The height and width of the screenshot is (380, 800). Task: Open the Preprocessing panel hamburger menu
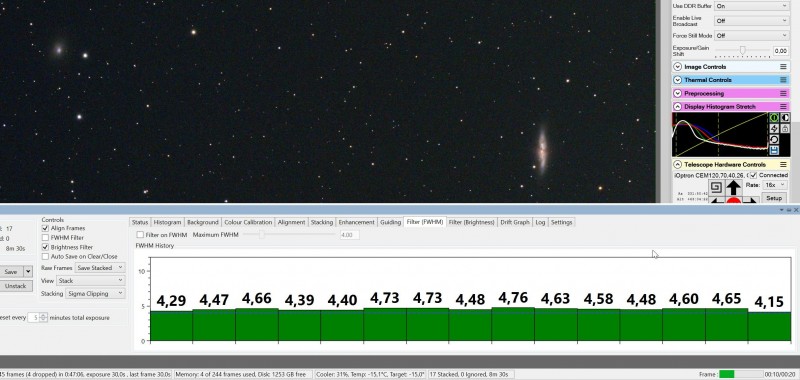[783, 93]
